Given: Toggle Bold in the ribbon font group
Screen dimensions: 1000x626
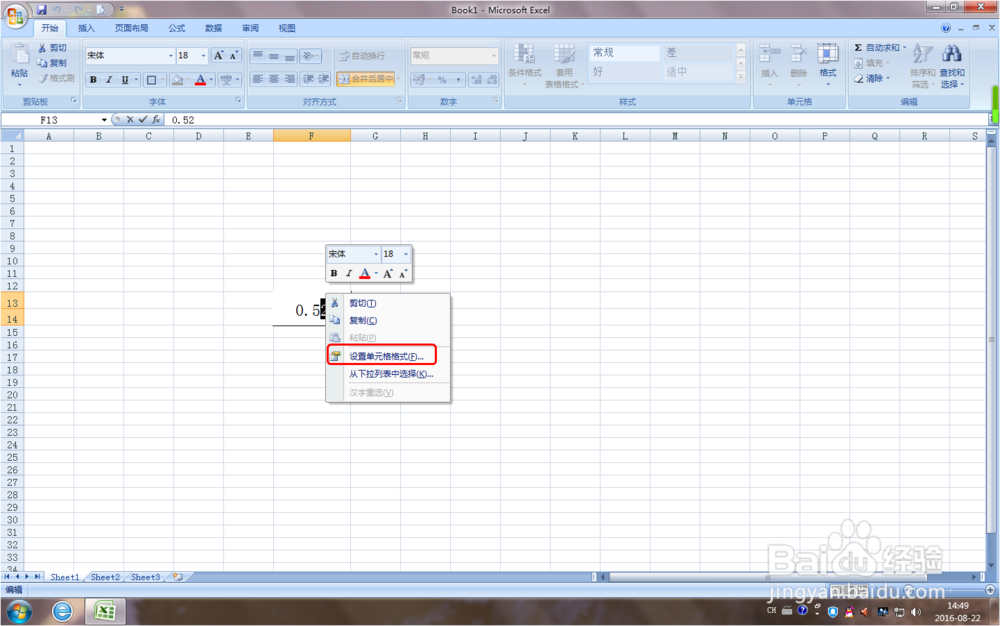Looking at the screenshot, I should pos(93,80).
